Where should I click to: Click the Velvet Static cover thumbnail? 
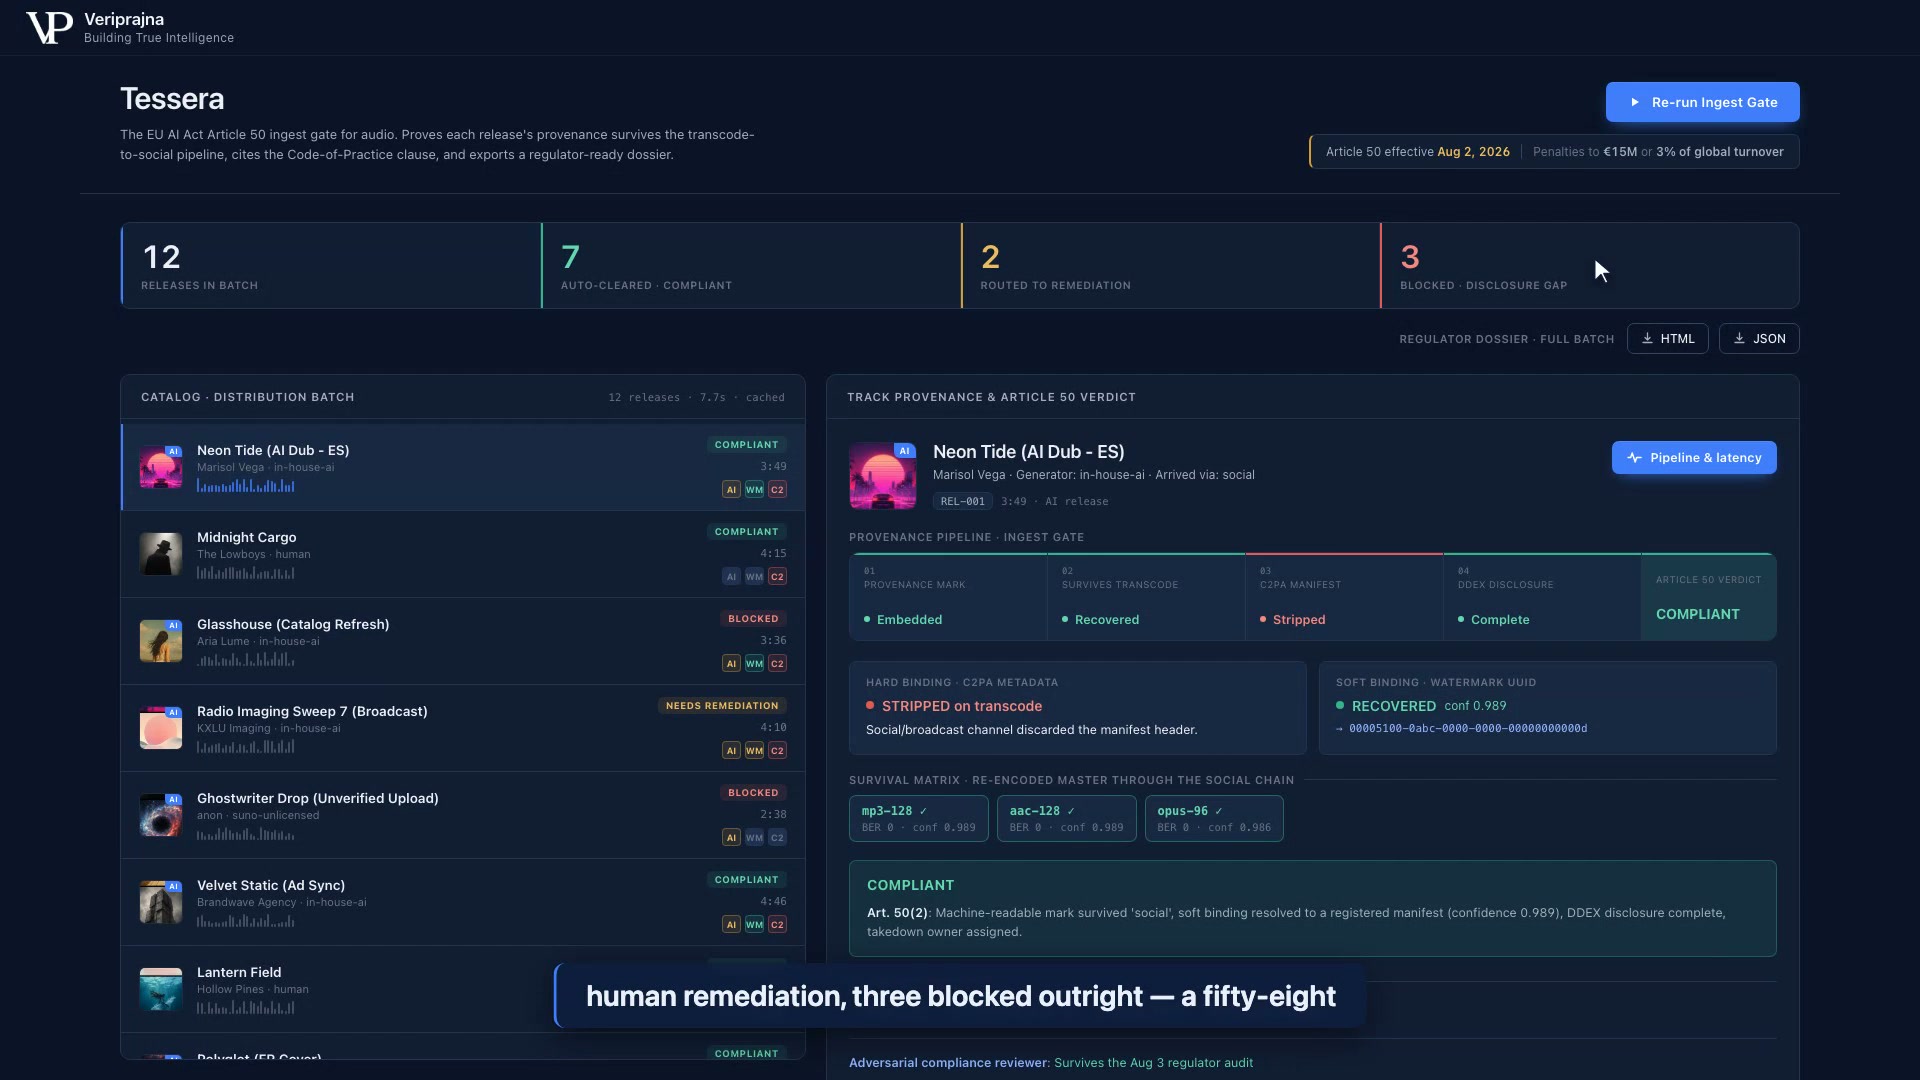[161, 902]
